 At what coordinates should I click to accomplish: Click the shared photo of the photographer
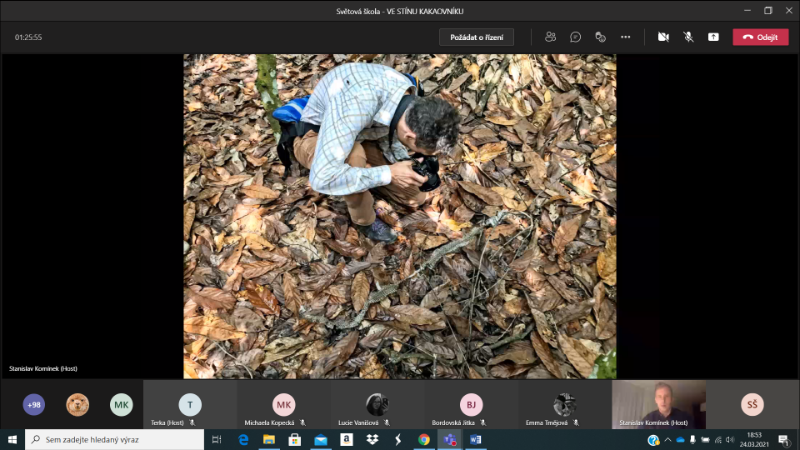(400, 215)
